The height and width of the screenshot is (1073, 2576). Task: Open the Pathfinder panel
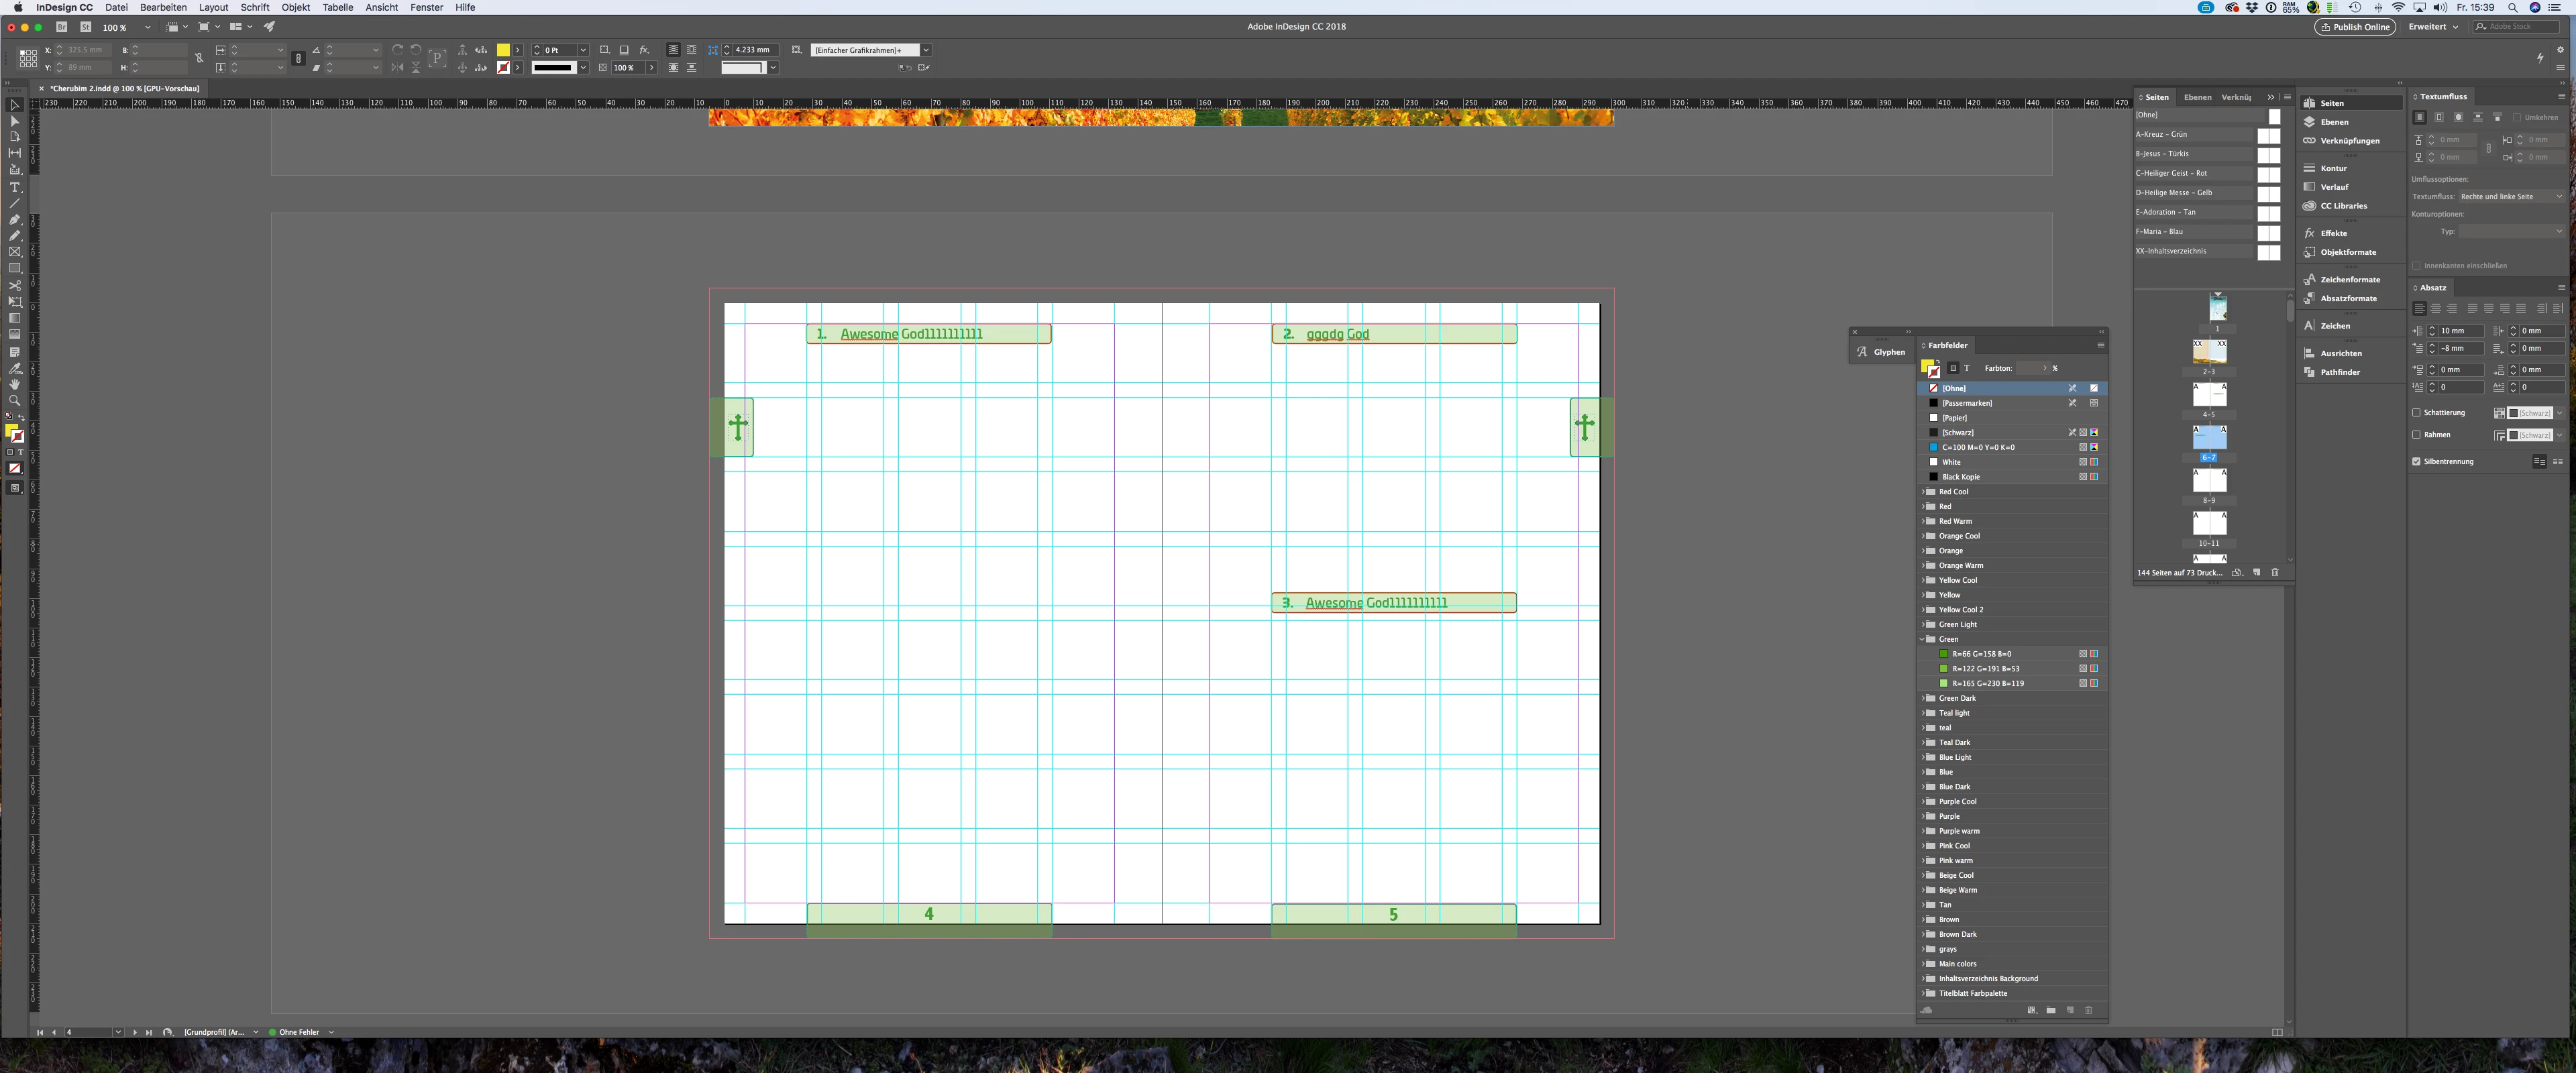coord(2339,372)
